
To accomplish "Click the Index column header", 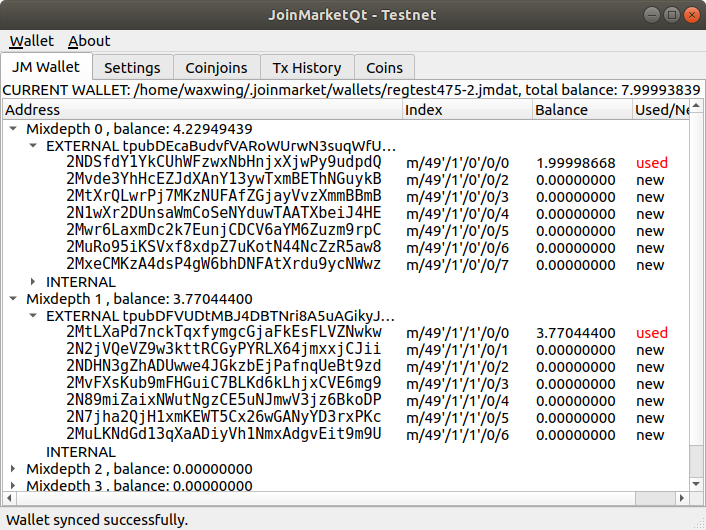I will pyautogui.click(x=465, y=110).
